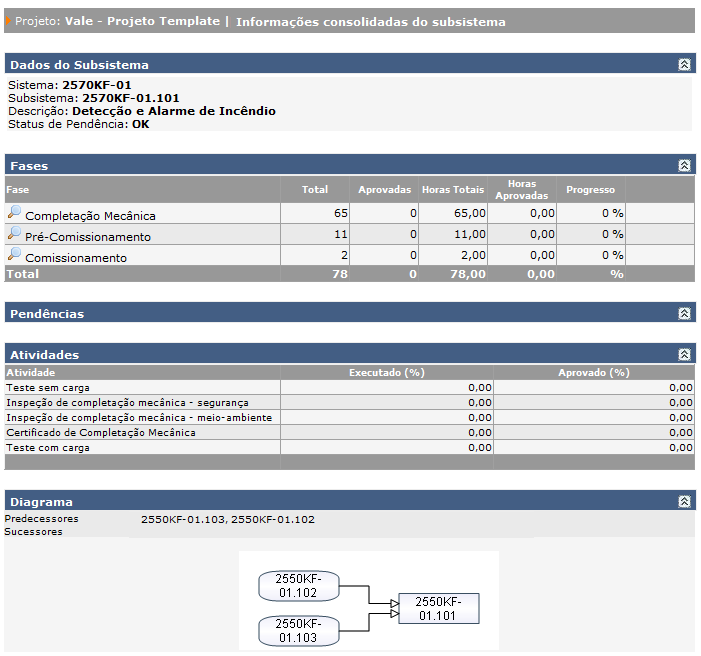701x656 pixels.
Task: Click the Completação Mecânica phase name
Action: click(90, 216)
